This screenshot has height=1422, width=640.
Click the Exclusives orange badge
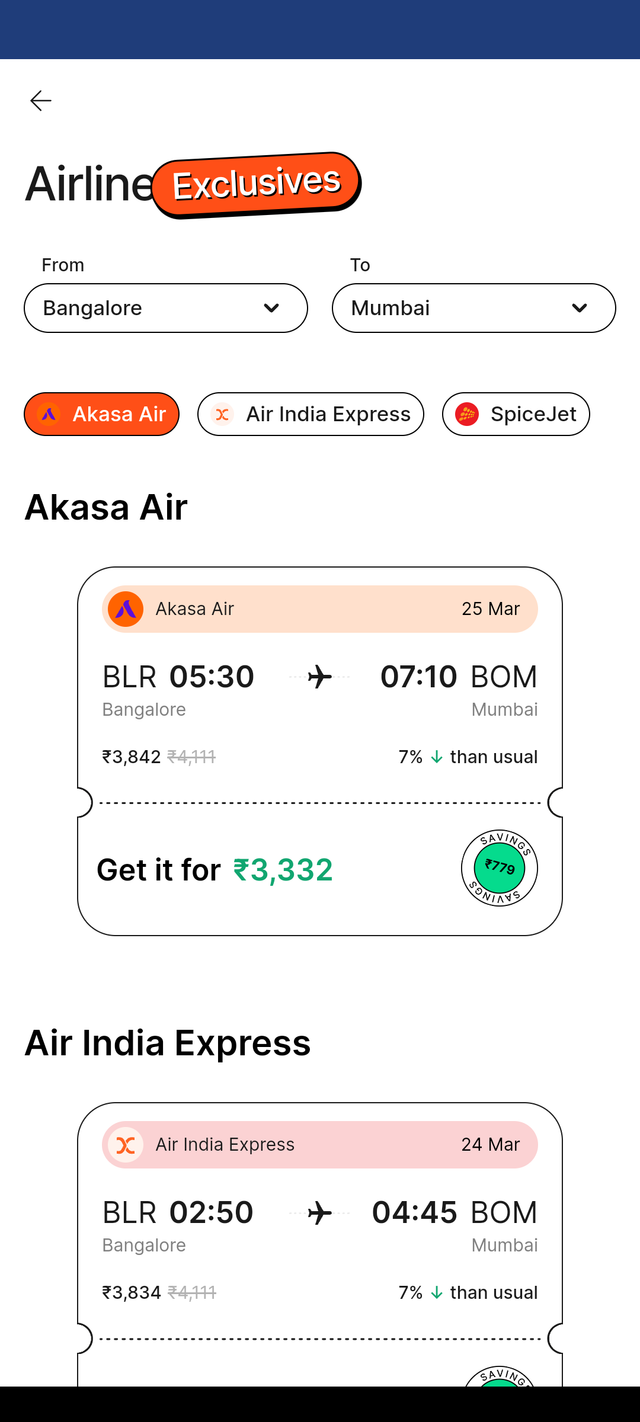tap(257, 184)
